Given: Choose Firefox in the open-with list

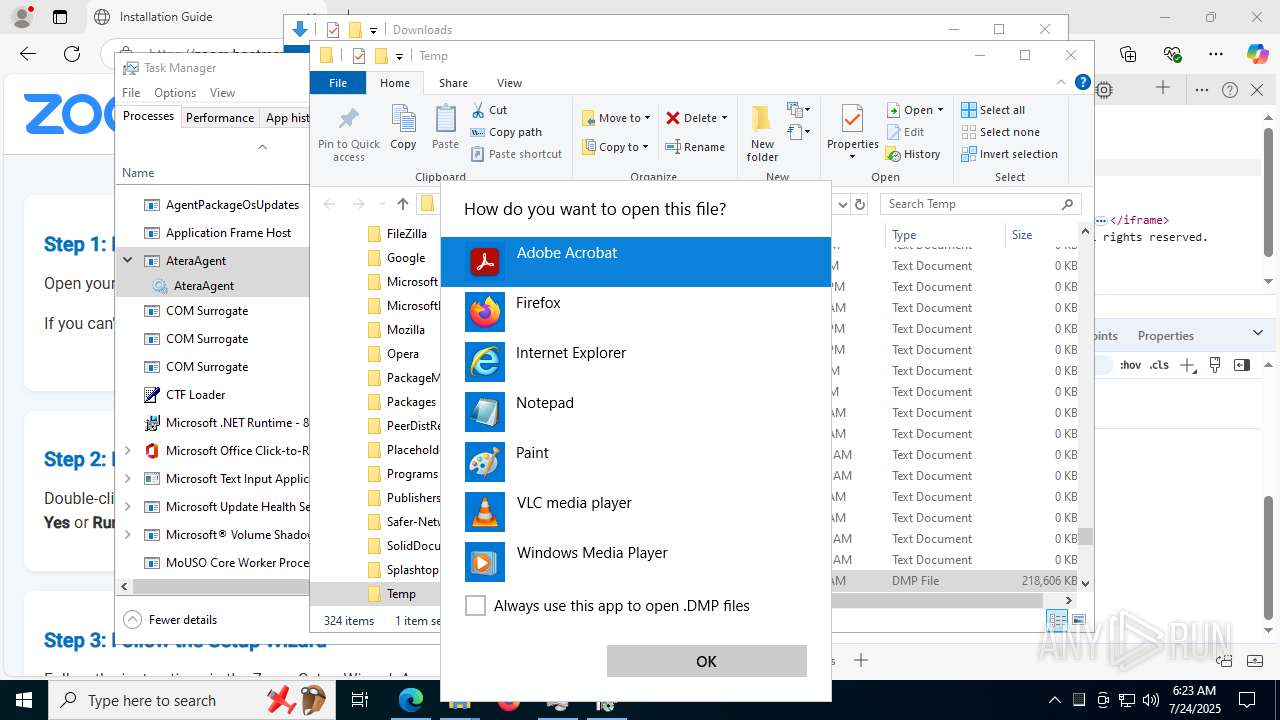Looking at the screenshot, I should pos(636,311).
